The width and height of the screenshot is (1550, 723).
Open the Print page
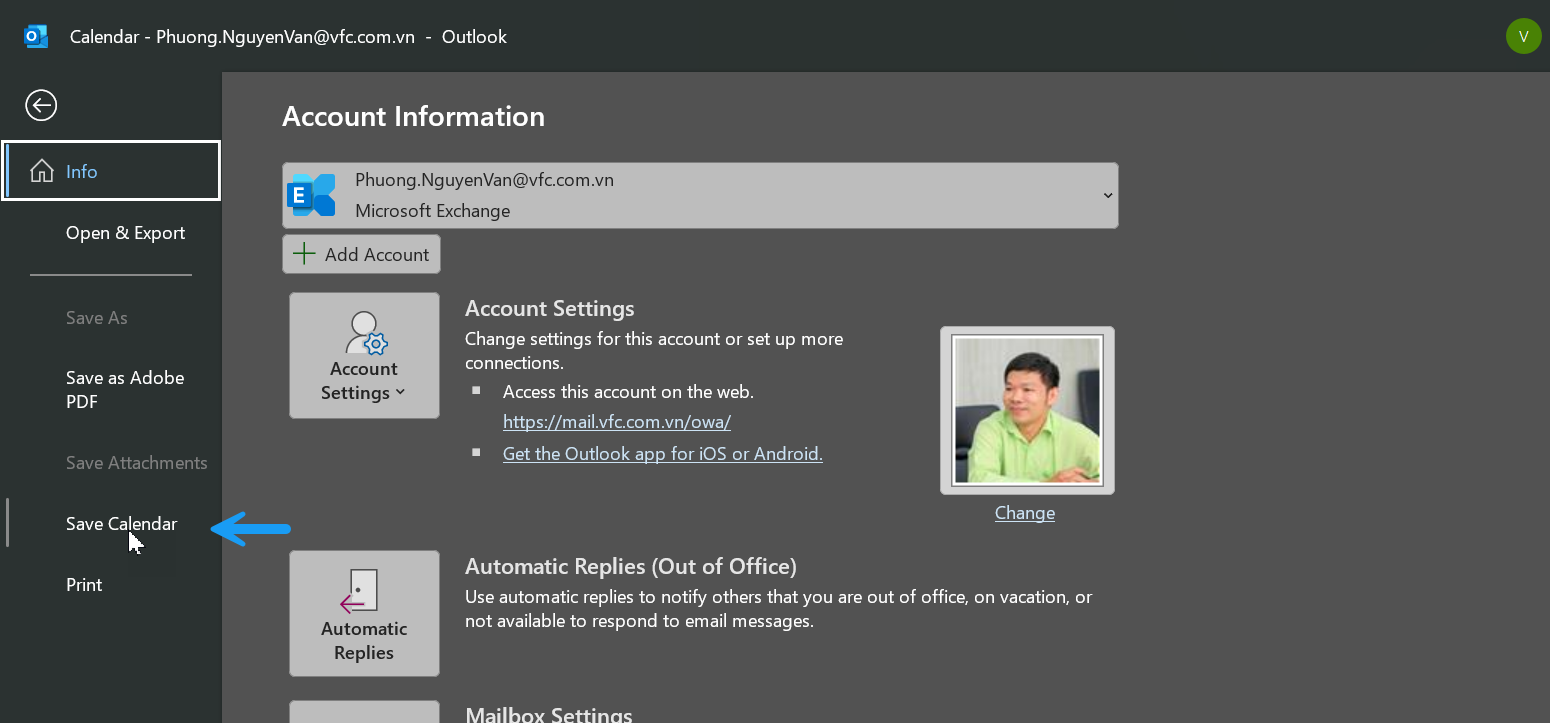(x=84, y=585)
